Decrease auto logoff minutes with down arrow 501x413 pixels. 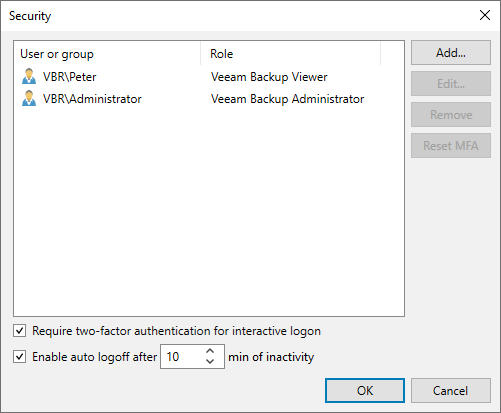210,362
